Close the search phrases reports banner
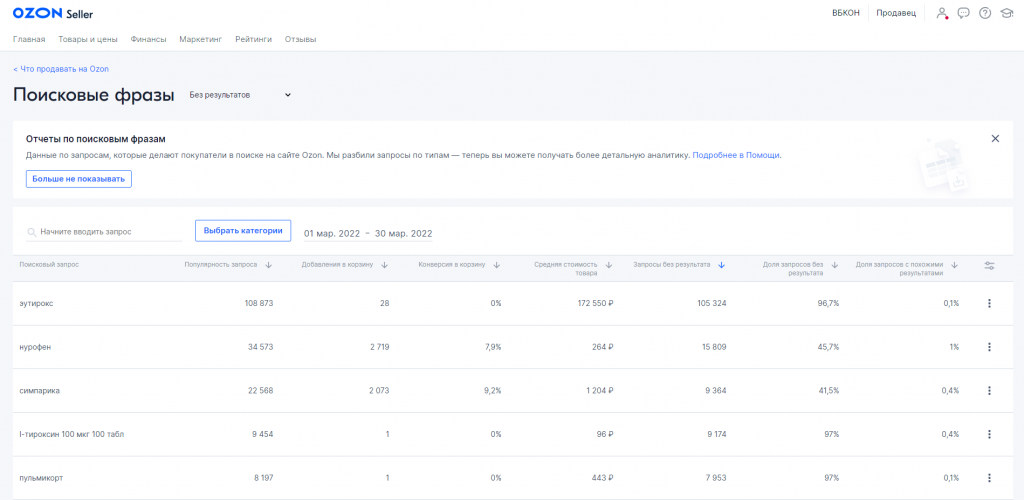This screenshot has width=1024, height=500. (995, 138)
